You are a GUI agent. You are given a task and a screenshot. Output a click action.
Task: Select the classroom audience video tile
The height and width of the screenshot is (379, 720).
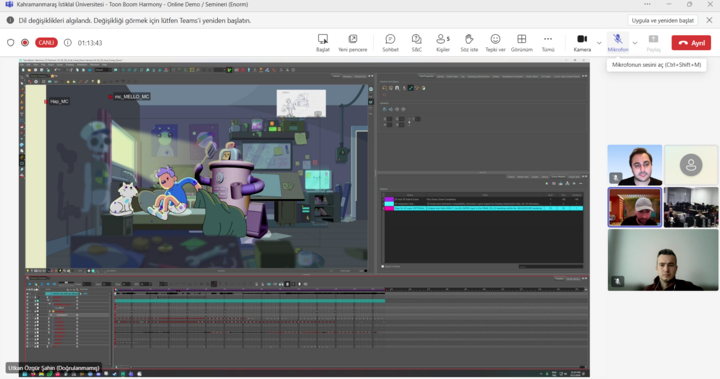pyautogui.click(x=691, y=207)
